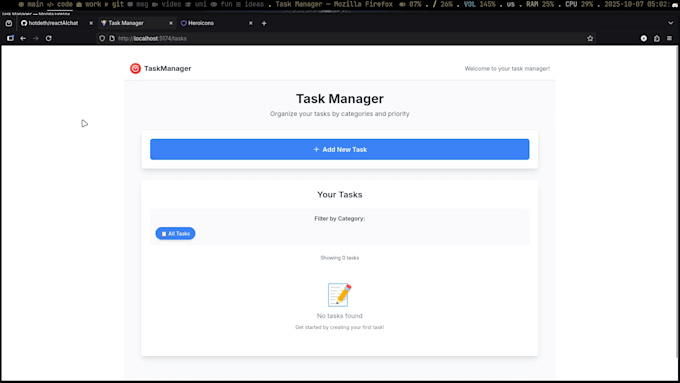The height and width of the screenshot is (383, 680).
Task: Click the RAM 25% indicator in status bar
Action: point(539,4)
